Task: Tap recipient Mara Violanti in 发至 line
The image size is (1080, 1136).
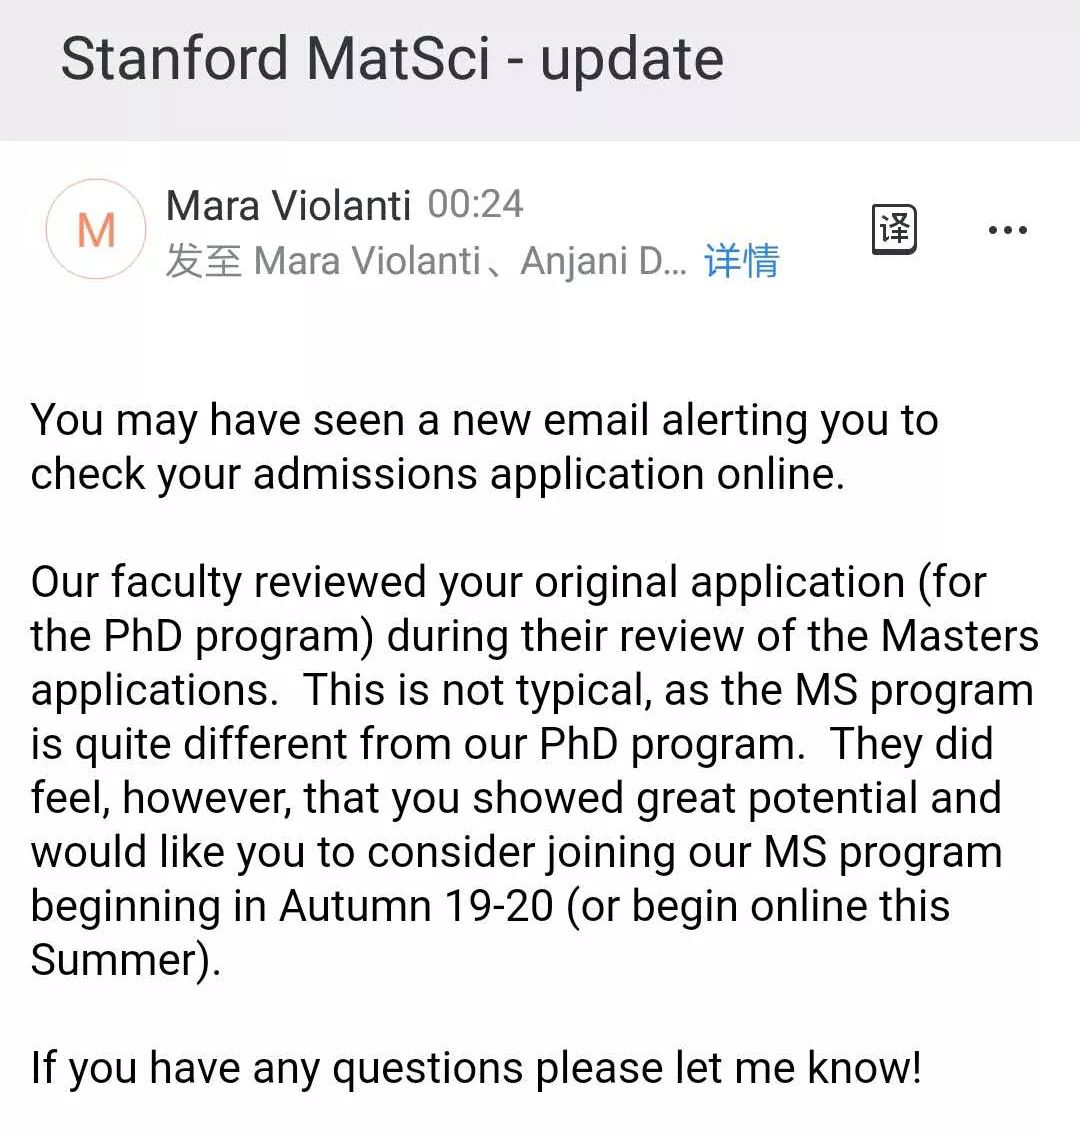Action: pyautogui.click(x=367, y=261)
